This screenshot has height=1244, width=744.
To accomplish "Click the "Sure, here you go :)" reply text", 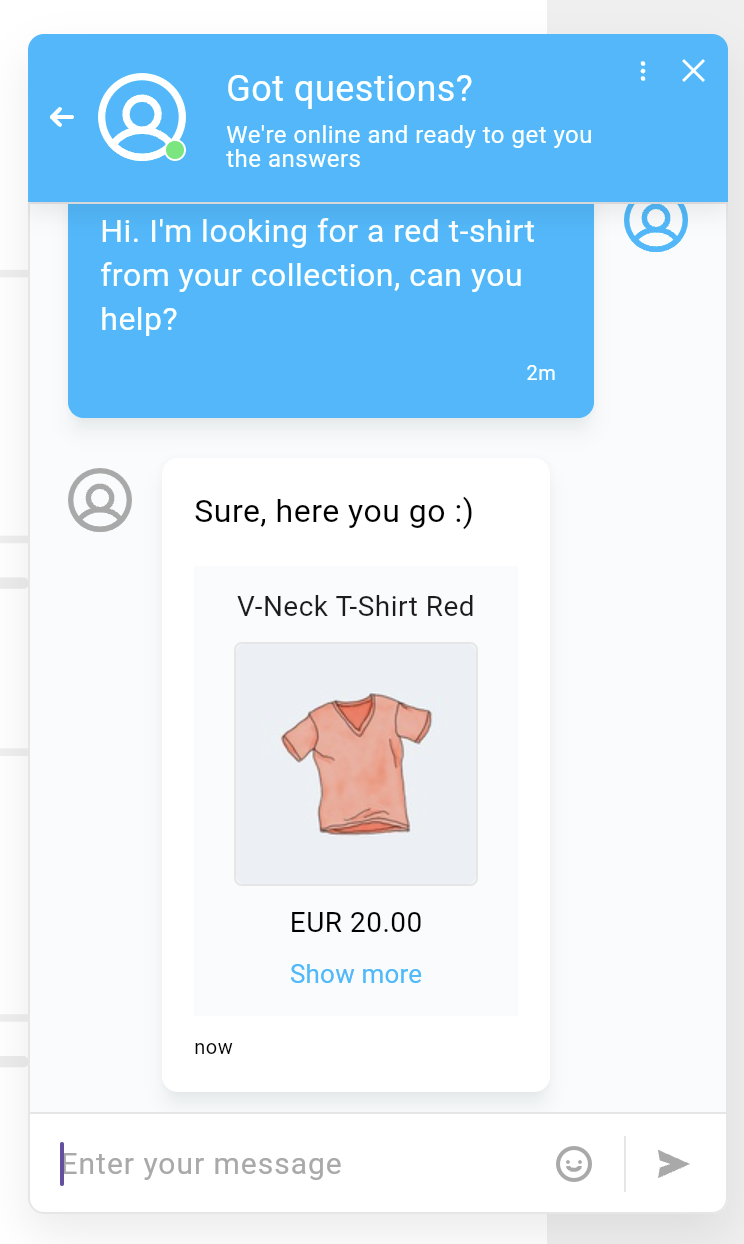I will click(334, 512).
